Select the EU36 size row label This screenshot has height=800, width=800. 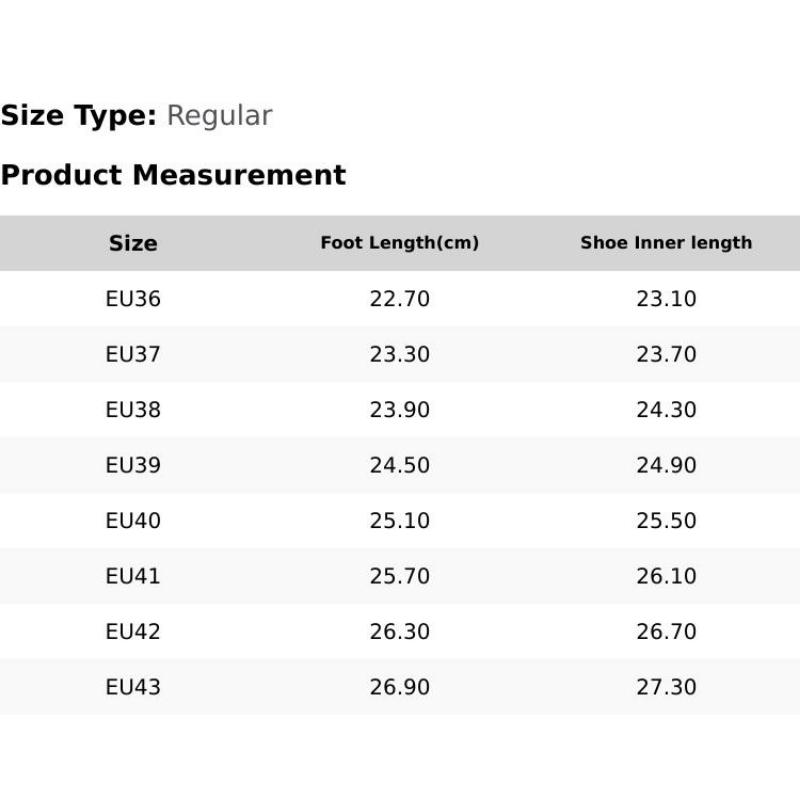click(x=133, y=299)
